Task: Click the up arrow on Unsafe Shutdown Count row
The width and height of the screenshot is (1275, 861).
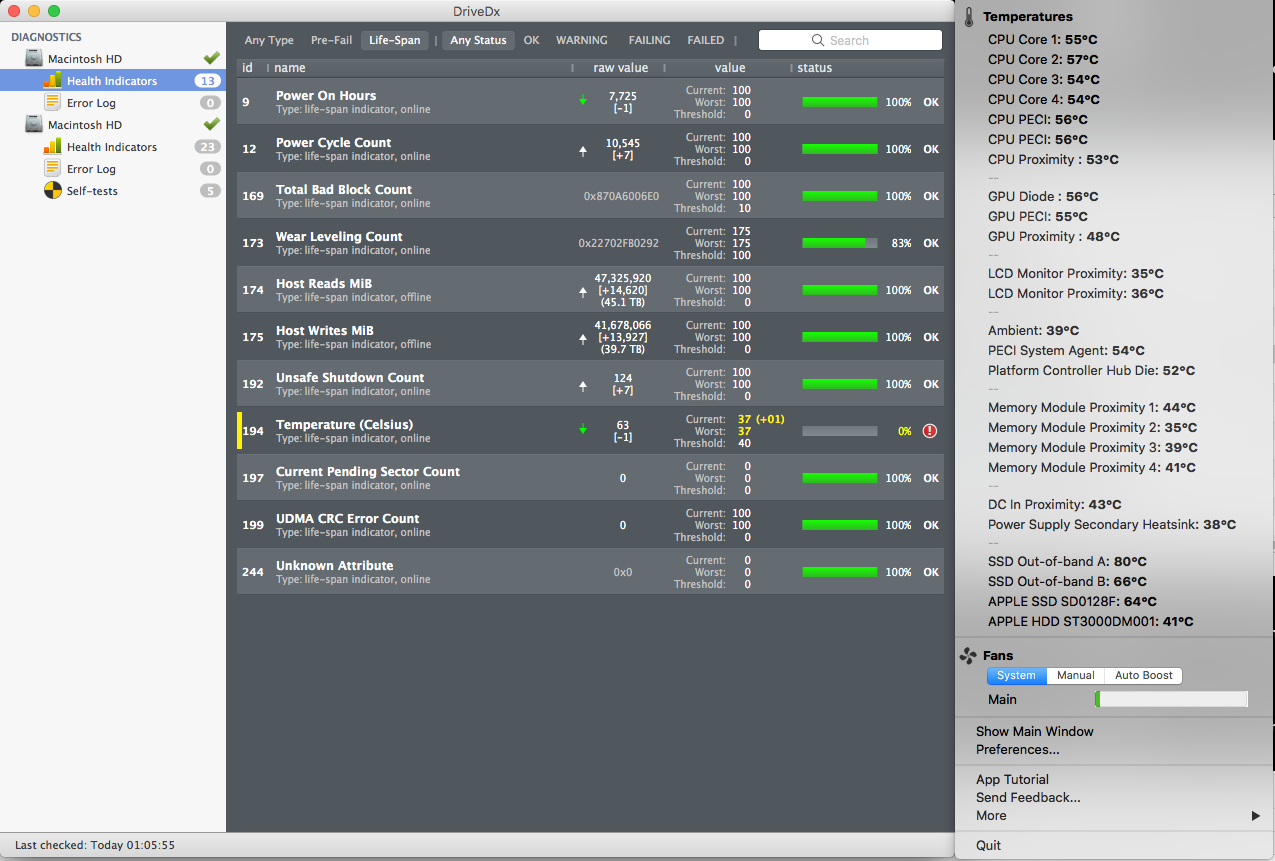Action: [583, 385]
